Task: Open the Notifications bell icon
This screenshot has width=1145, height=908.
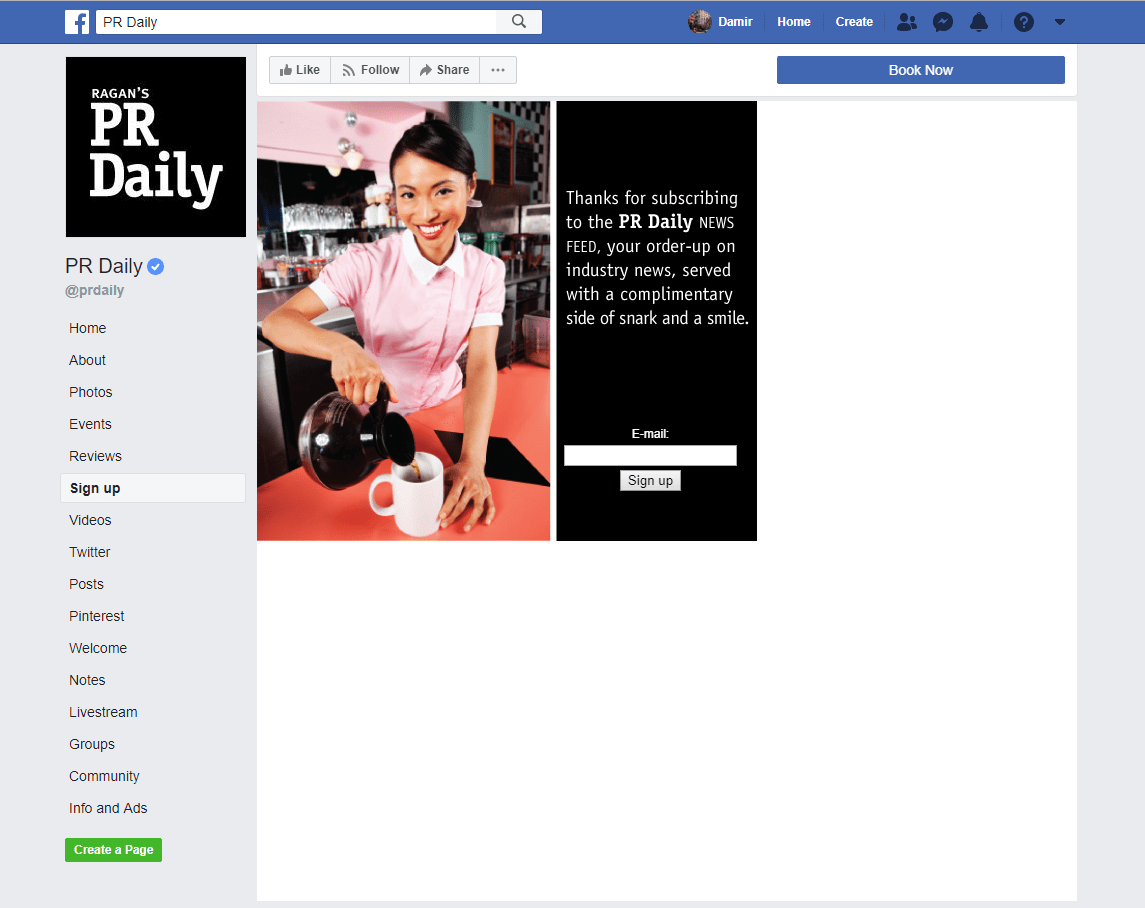Action: pyautogui.click(x=979, y=22)
